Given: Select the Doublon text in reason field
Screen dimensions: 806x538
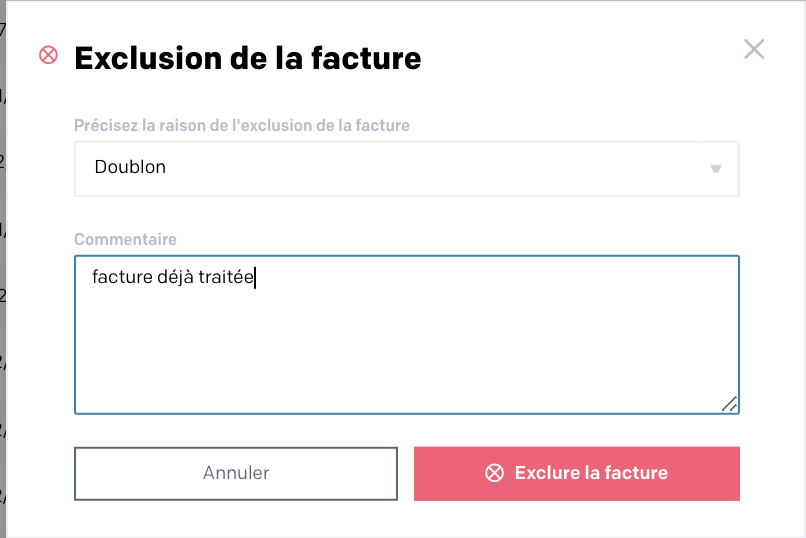Looking at the screenshot, I should (x=130, y=167).
